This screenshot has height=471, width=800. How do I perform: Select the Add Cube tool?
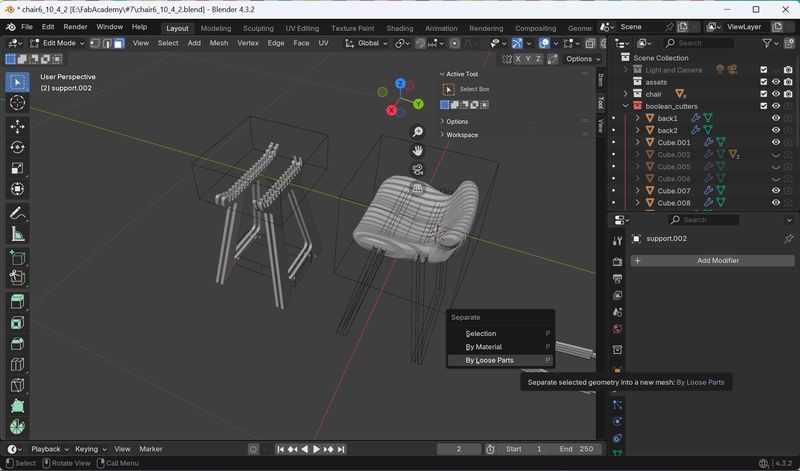(x=17, y=258)
